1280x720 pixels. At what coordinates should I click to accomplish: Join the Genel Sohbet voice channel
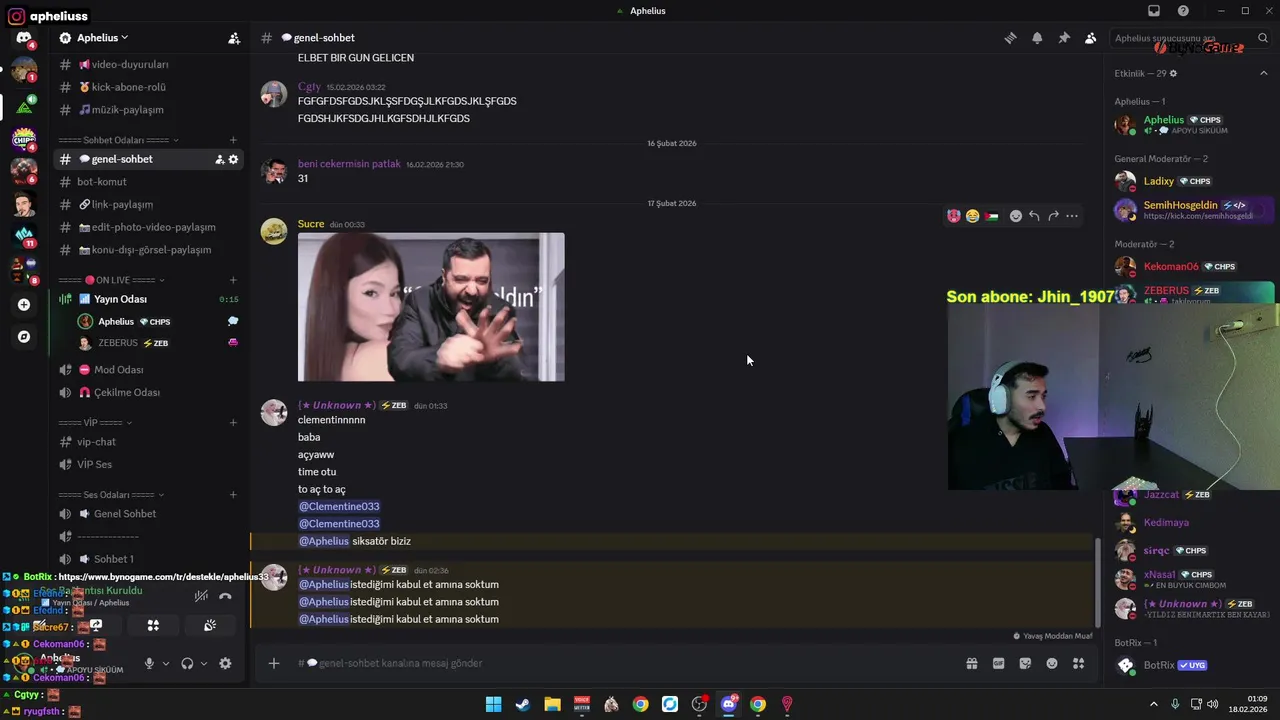148,514
